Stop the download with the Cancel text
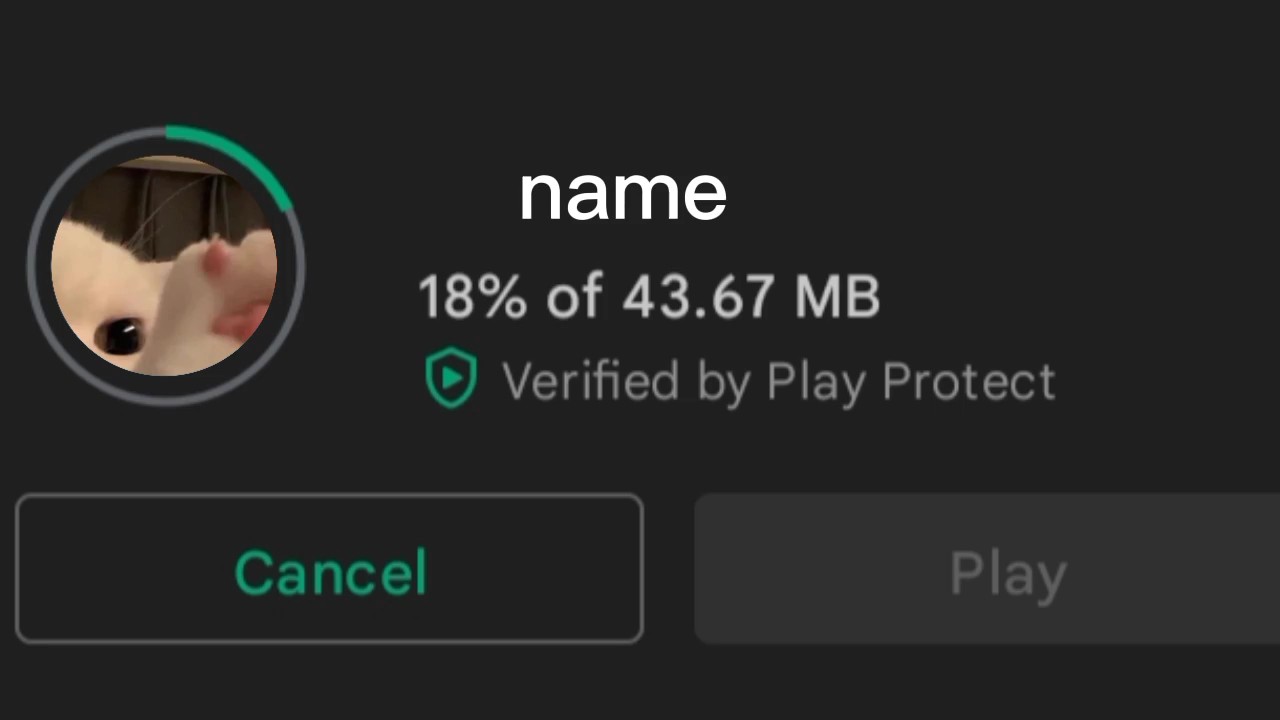Image resolution: width=1280 pixels, height=720 pixels. (x=330, y=572)
